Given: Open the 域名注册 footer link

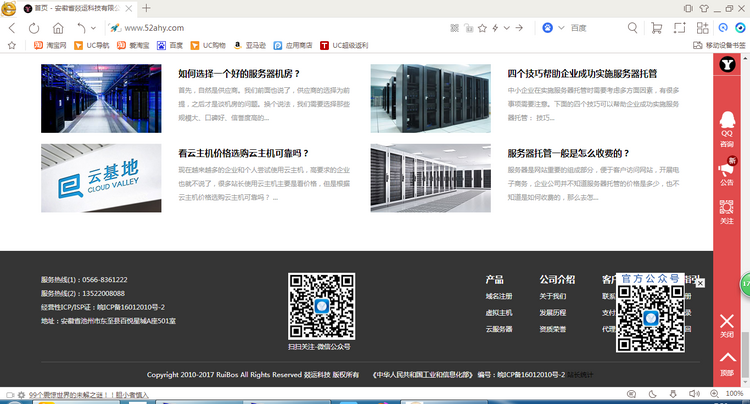Looking at the screenshot, I should coord(499,296).
